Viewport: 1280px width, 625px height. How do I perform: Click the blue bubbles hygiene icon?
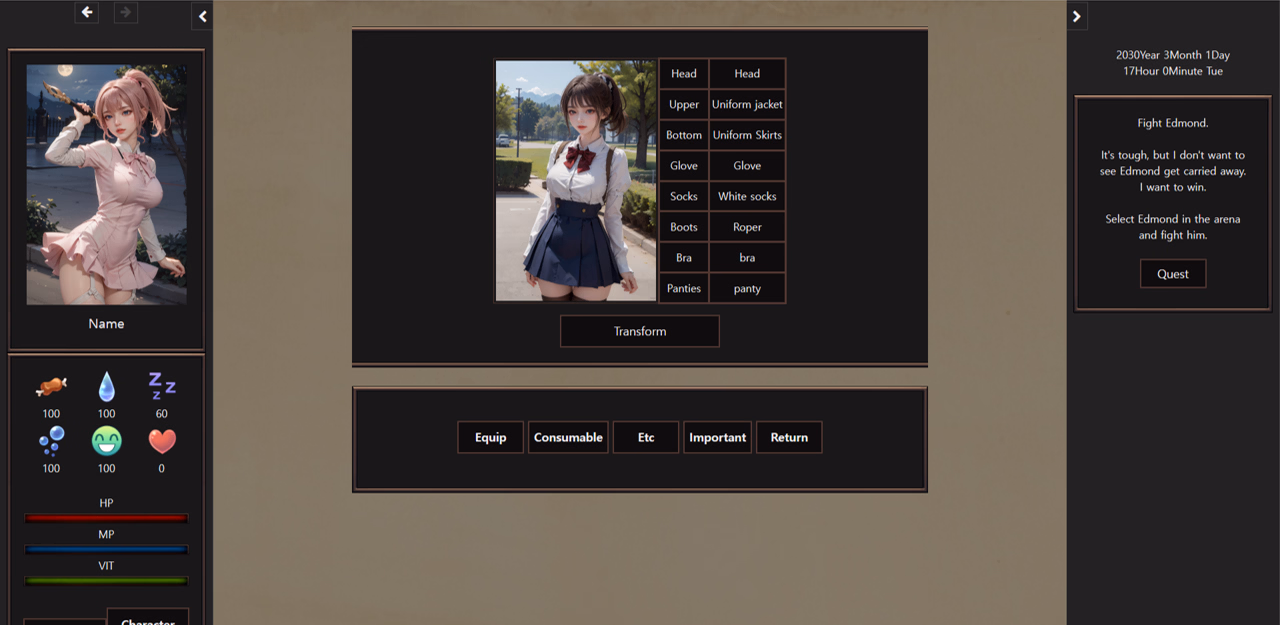coord(51,441)
